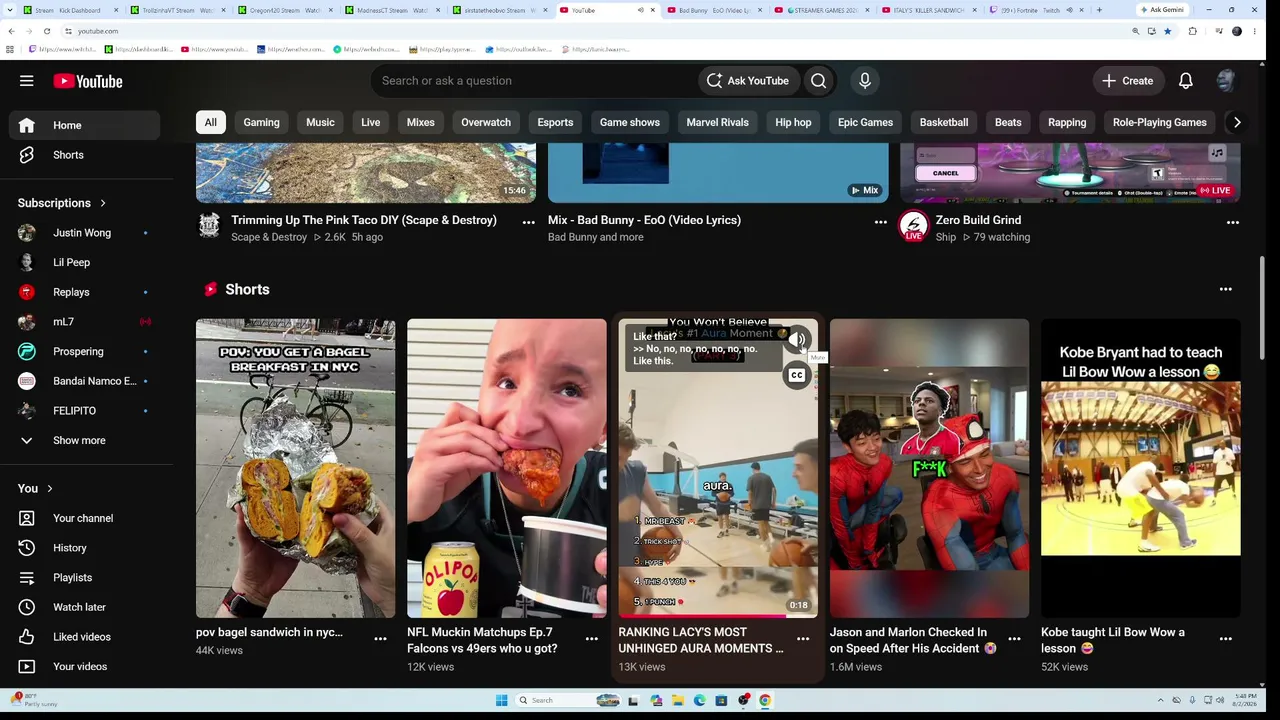Open the Shorts page in sidebar
This screenshot has height=720, width=1280.
pyautogui.click(x=85, y=155)
